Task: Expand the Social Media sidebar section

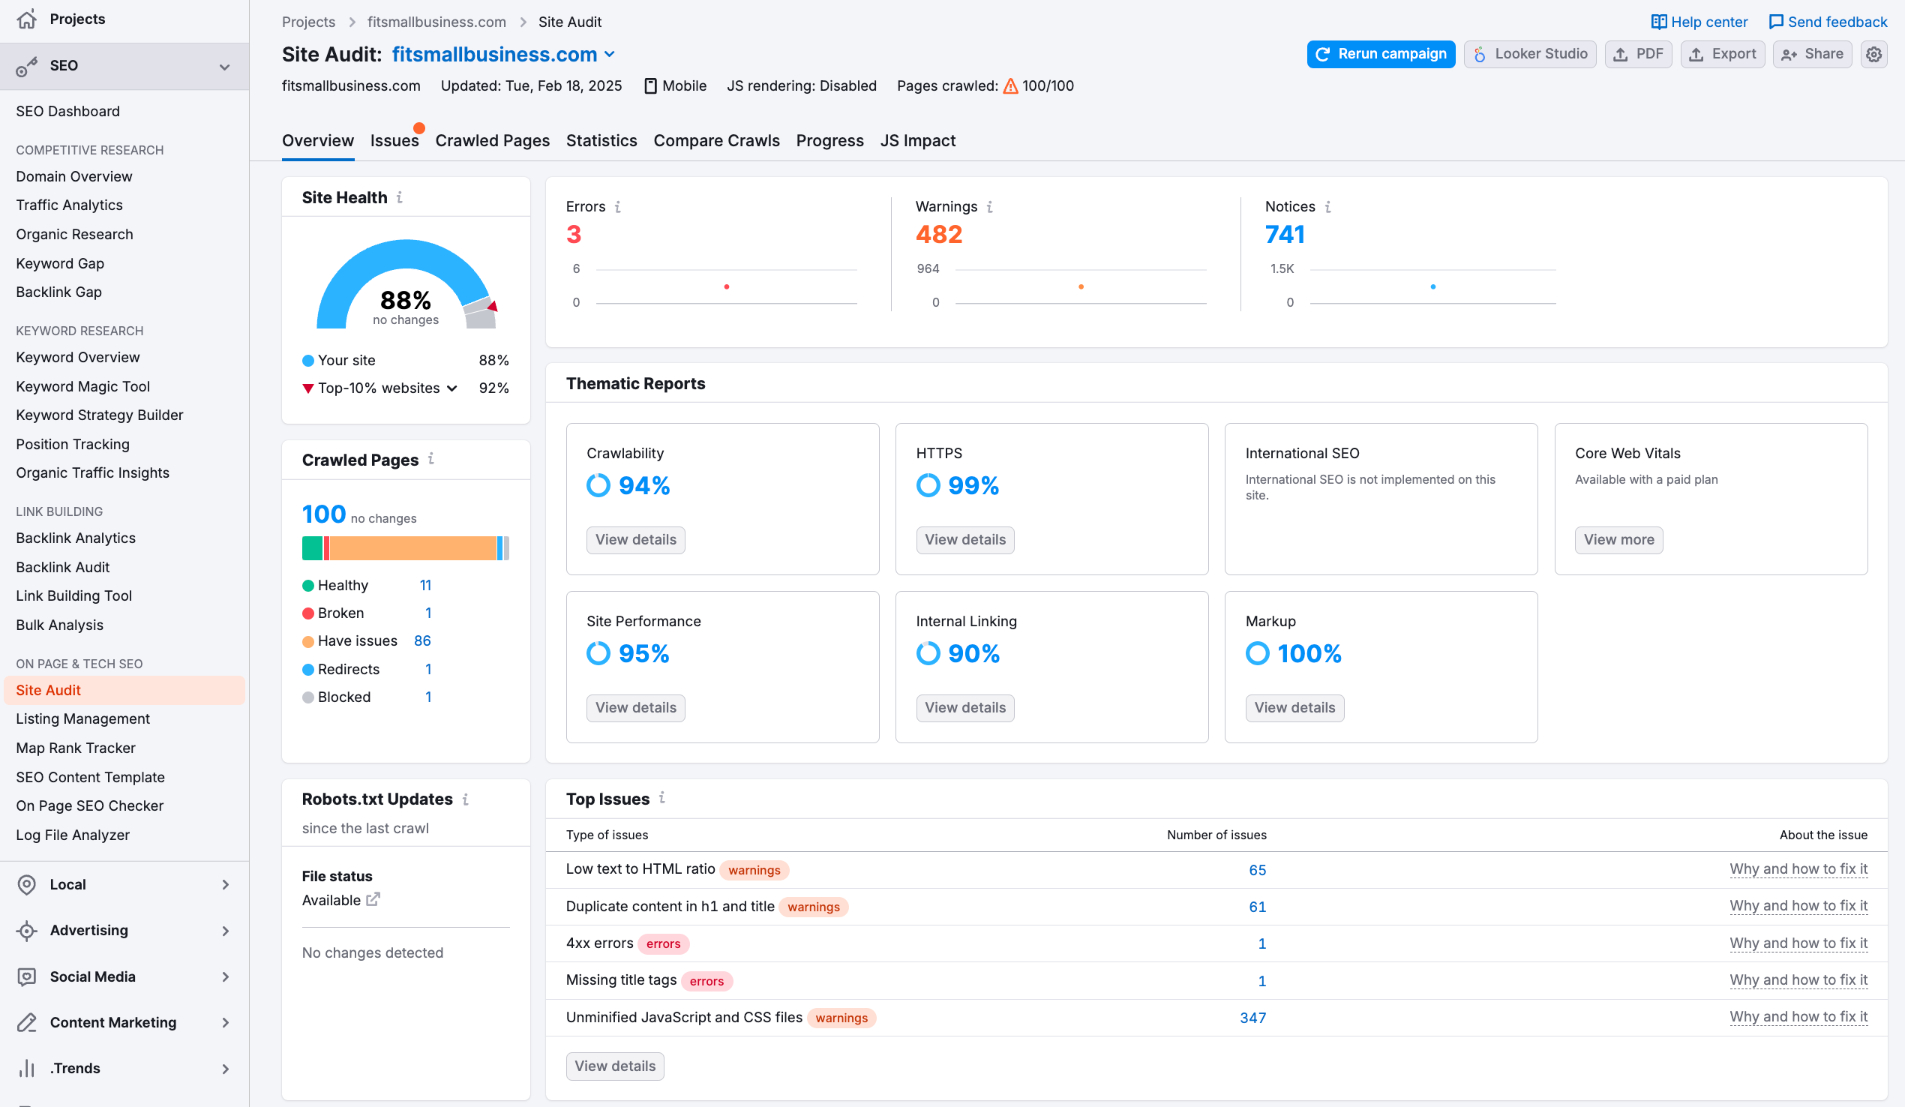Action: click(225, 977)
